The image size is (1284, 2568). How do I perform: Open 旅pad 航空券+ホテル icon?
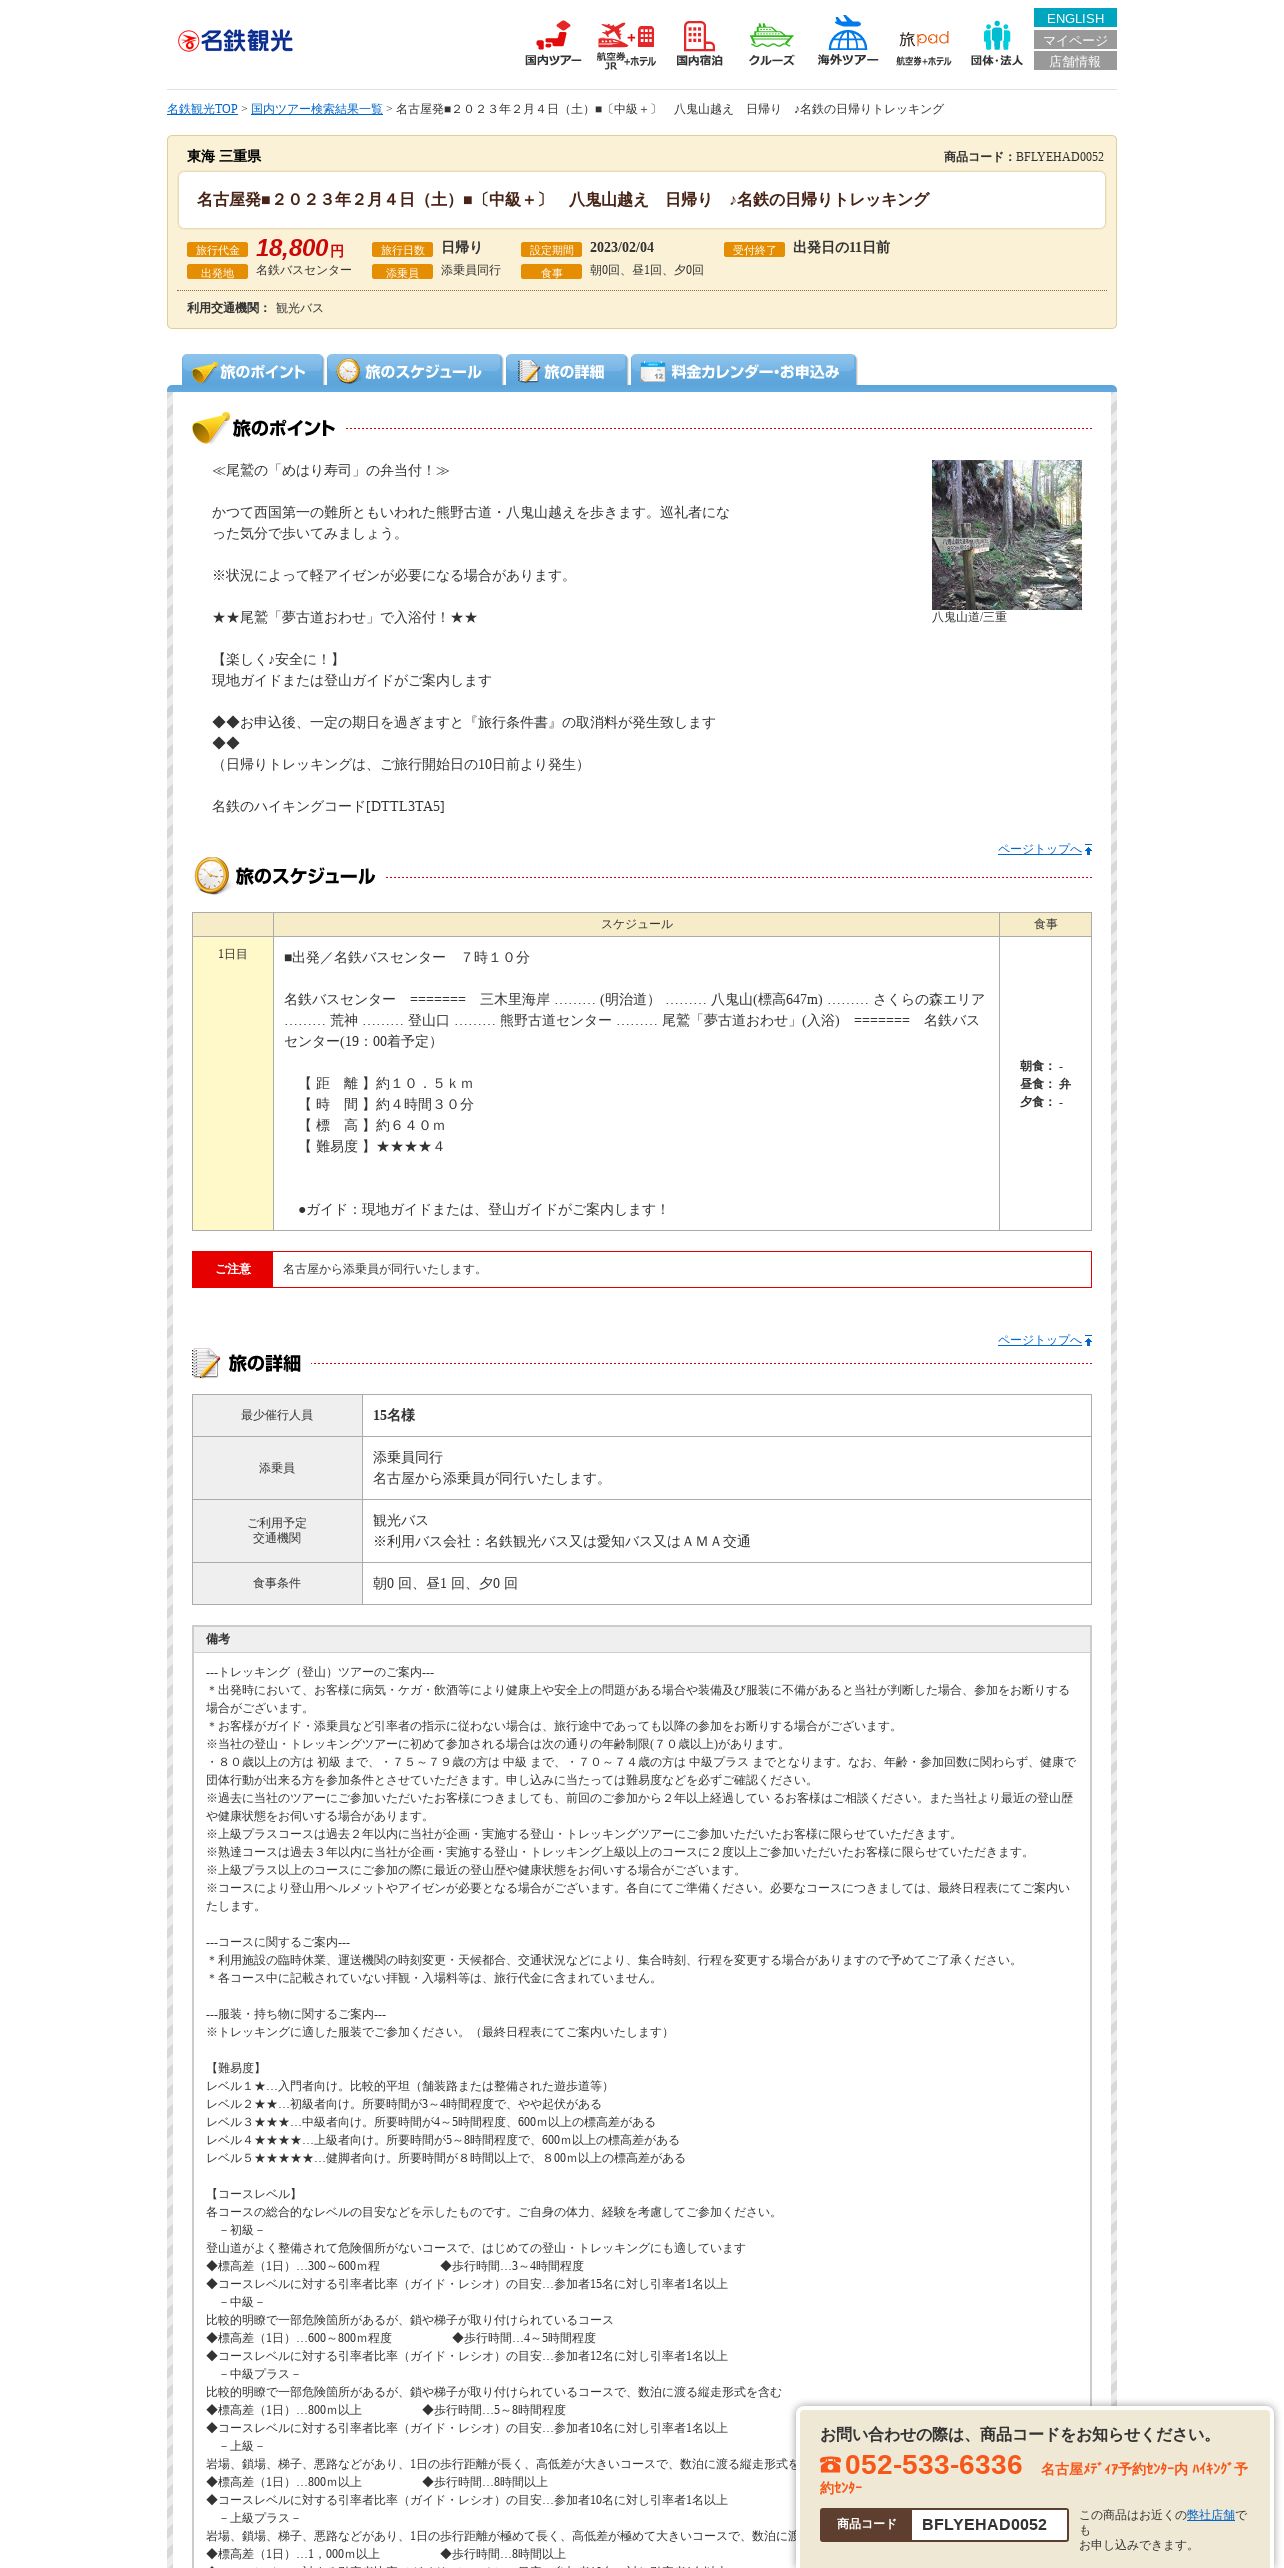pos(924,47)
